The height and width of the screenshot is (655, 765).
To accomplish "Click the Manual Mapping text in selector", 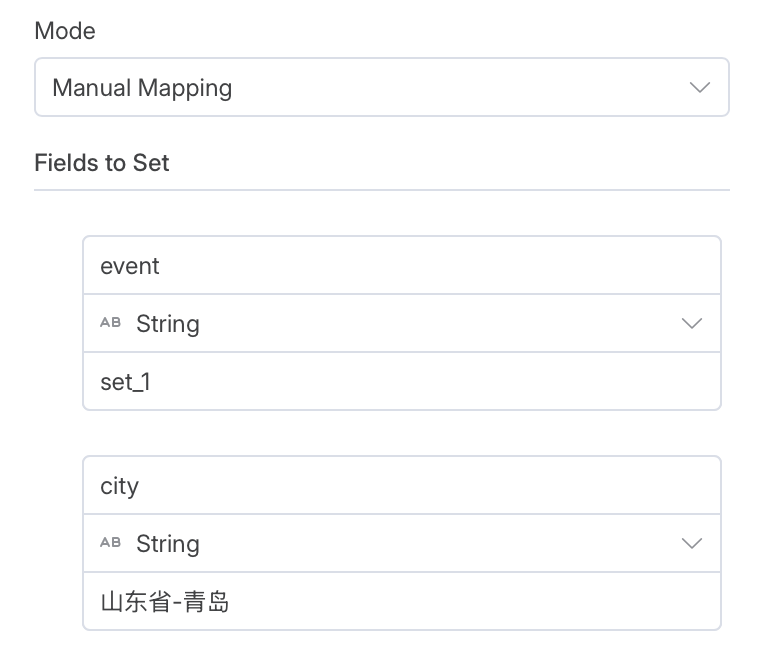I will click(x=142, y=89).
